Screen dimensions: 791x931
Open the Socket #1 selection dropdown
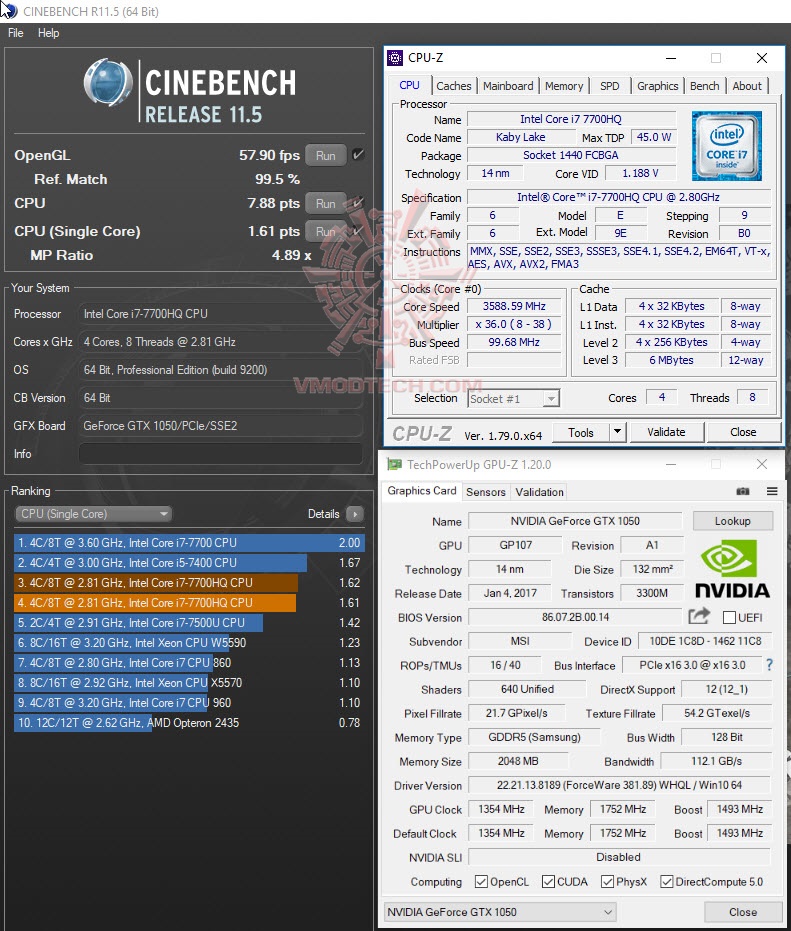(x=514, y=398)
